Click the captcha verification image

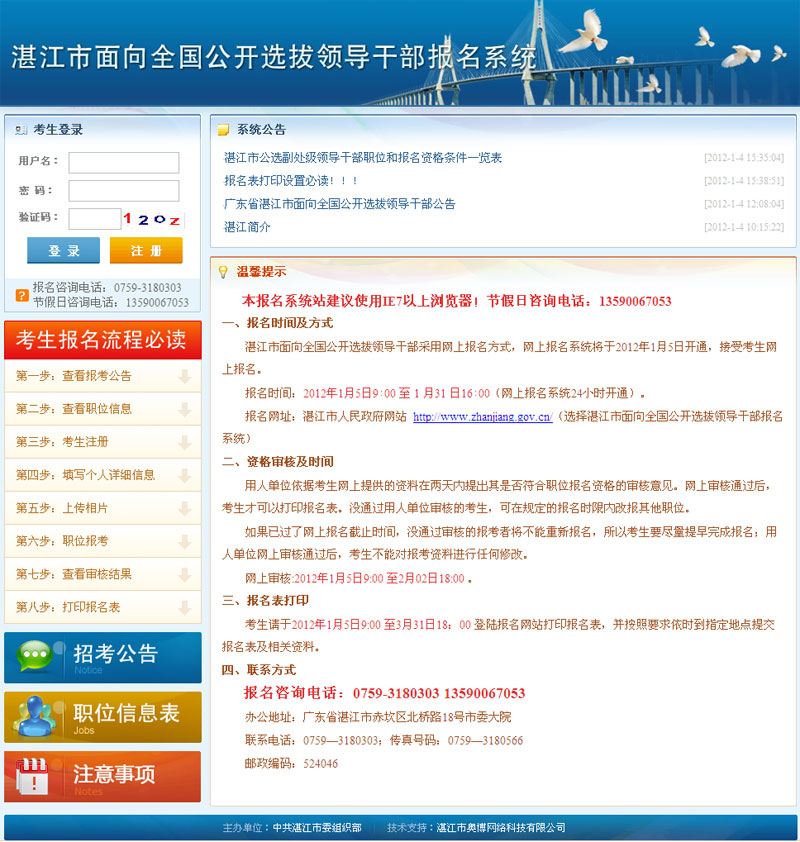[x=152, y=219]
